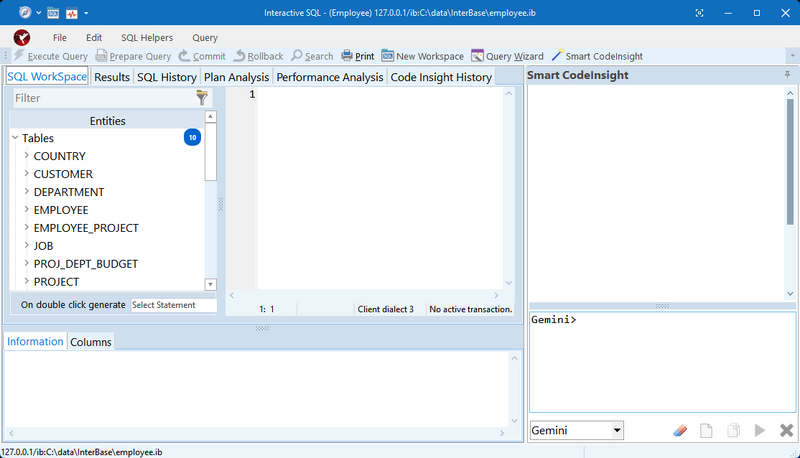Create a New Workspace
The image size is (800, 458).
[x=423, y=56]
